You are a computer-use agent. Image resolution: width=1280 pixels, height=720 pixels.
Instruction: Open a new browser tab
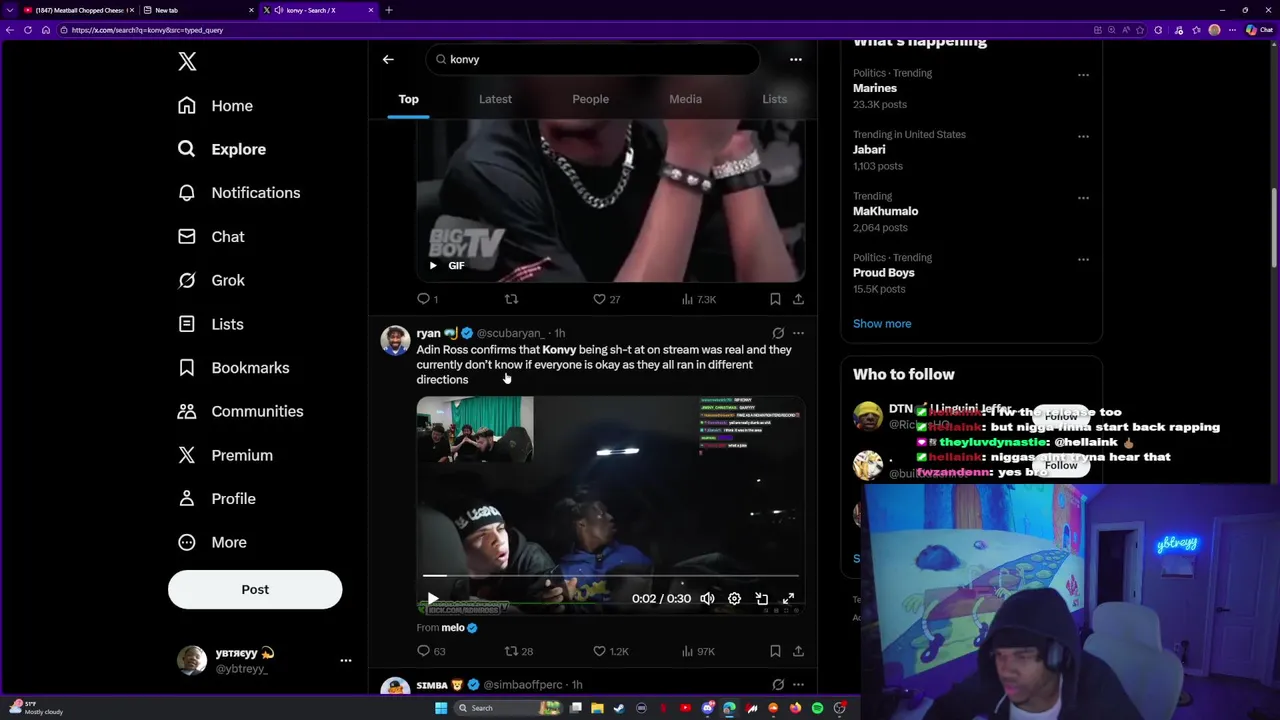coord(389,10)
